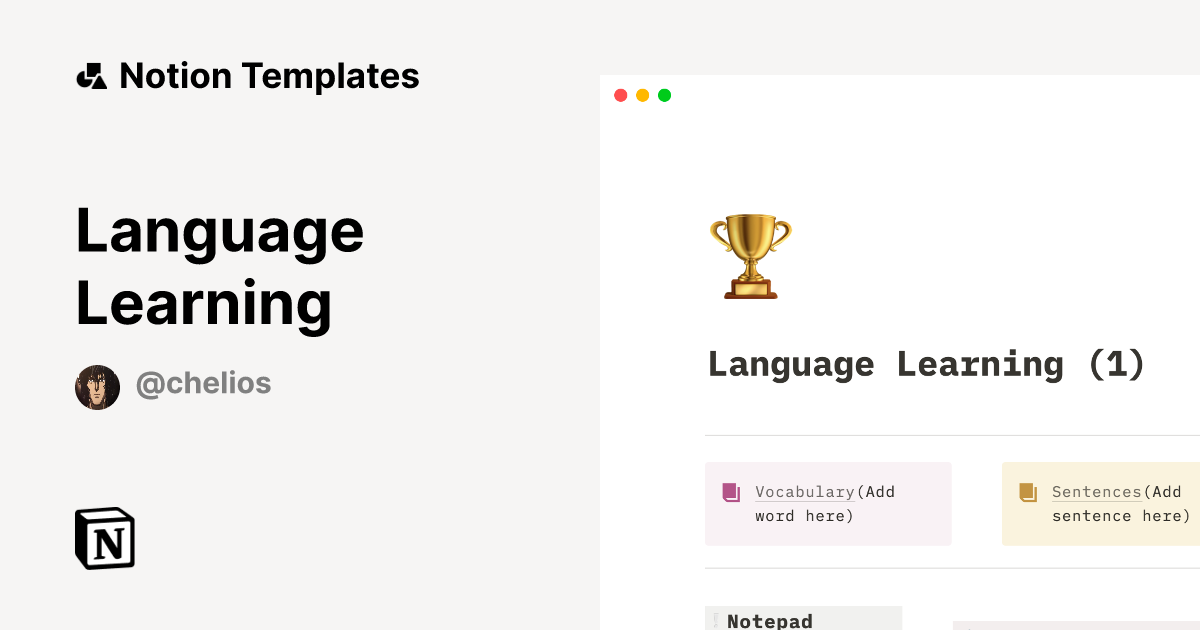
Task: Open the Sentences database link
Action: (x=1095, y=491)
